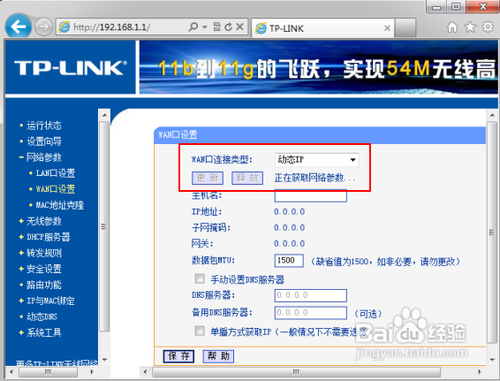Minimize the browser window
Screen dimensions: 500x381
coord(437,7)
